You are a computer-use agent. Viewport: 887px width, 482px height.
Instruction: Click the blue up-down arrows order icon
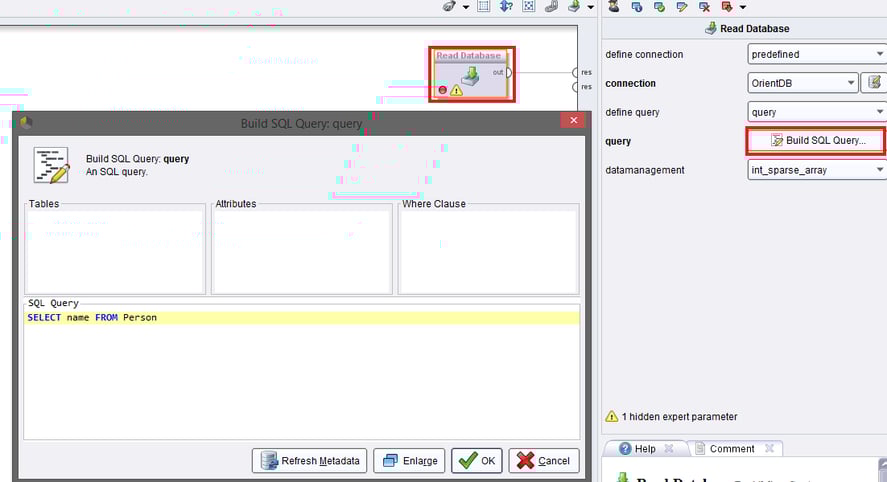(506, 6)
